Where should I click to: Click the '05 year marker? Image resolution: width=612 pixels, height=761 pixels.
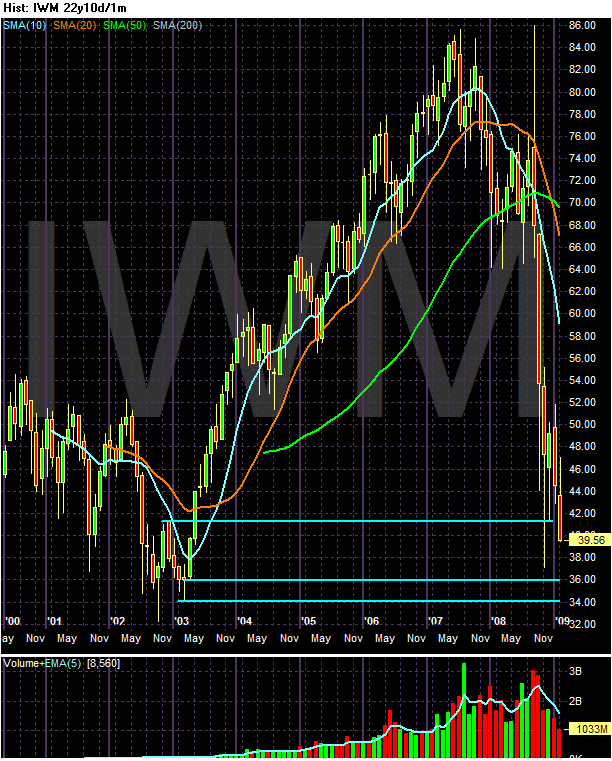pyautogui.click(x=309, y=621)
